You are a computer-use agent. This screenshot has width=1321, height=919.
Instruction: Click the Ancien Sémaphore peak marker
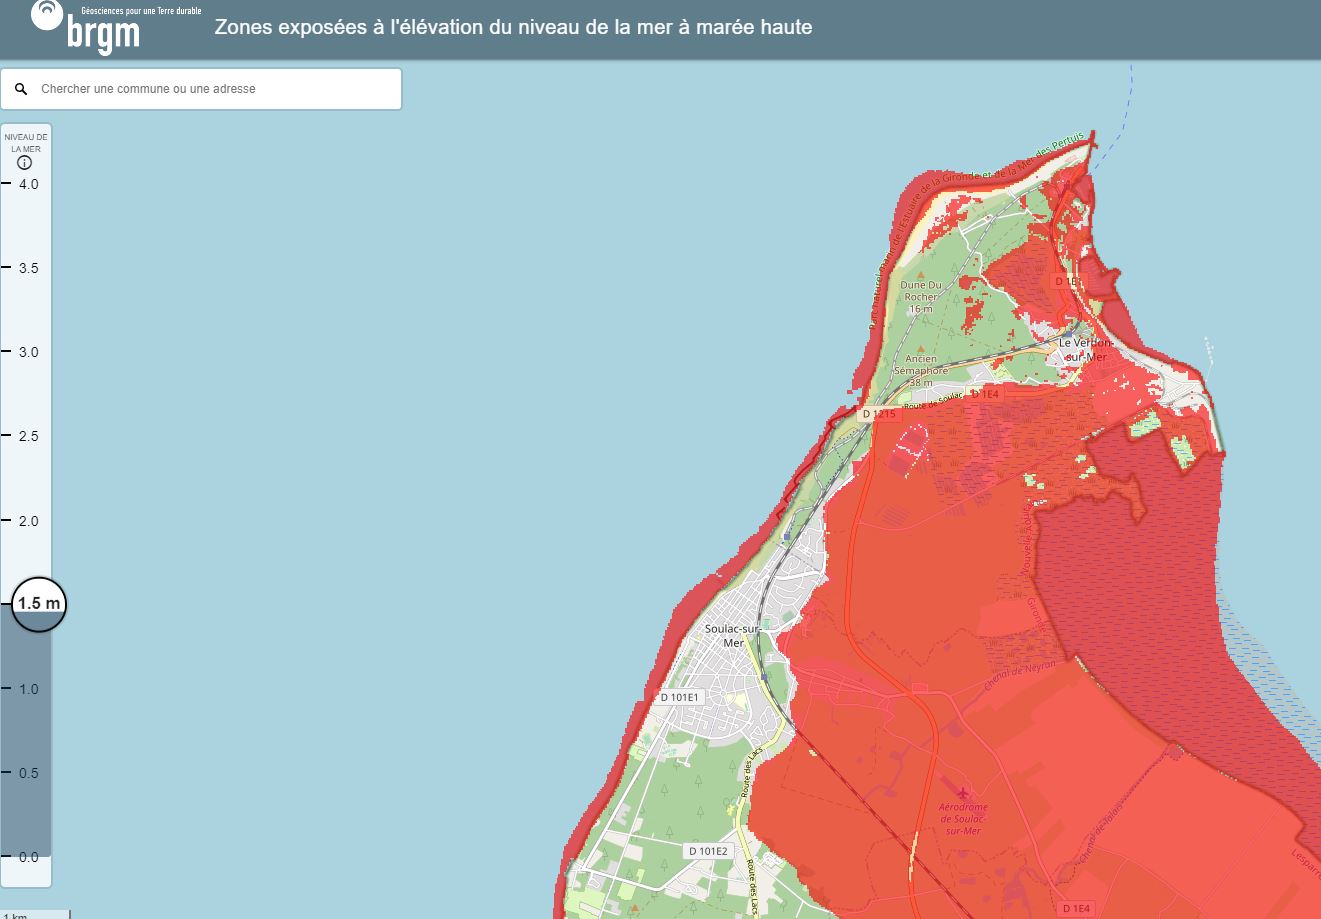(x=921, y=347)
